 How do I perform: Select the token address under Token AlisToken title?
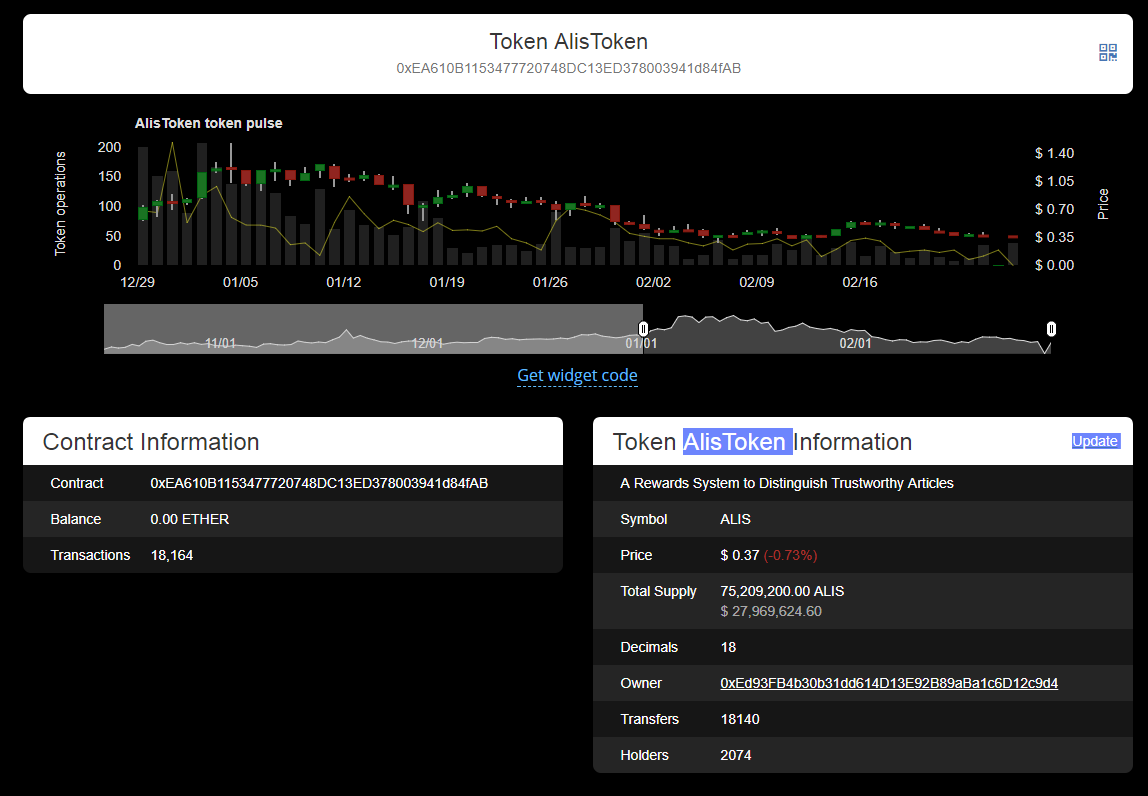coord(569,68)
